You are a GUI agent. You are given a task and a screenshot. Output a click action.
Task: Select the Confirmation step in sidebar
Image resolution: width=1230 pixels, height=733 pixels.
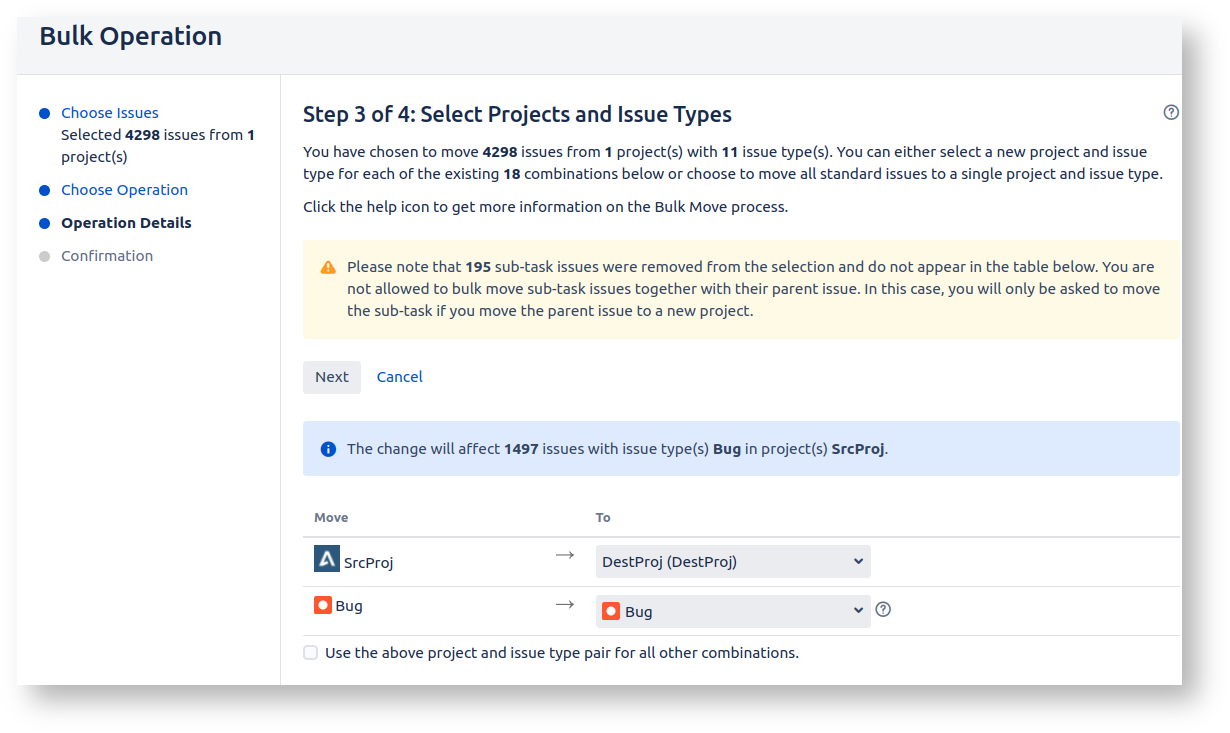tap(107, 256)
